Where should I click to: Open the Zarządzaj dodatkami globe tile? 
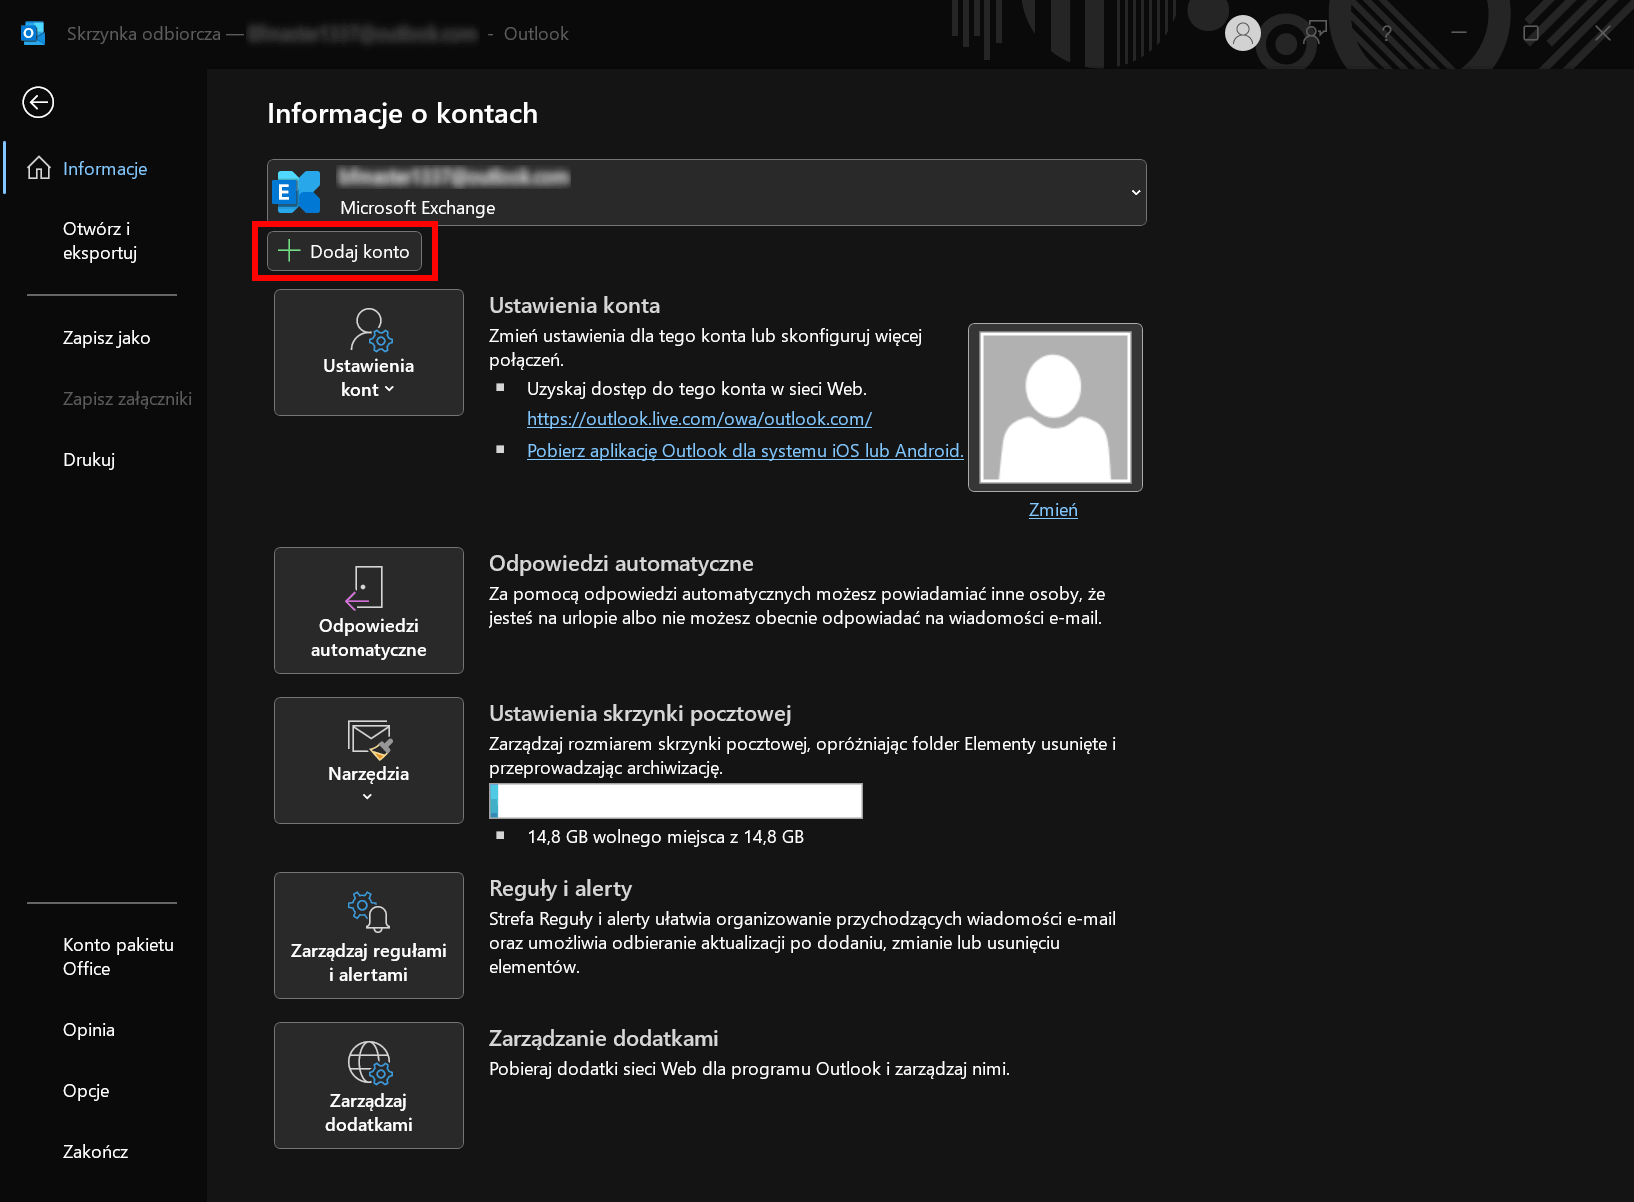point(369,1085)
